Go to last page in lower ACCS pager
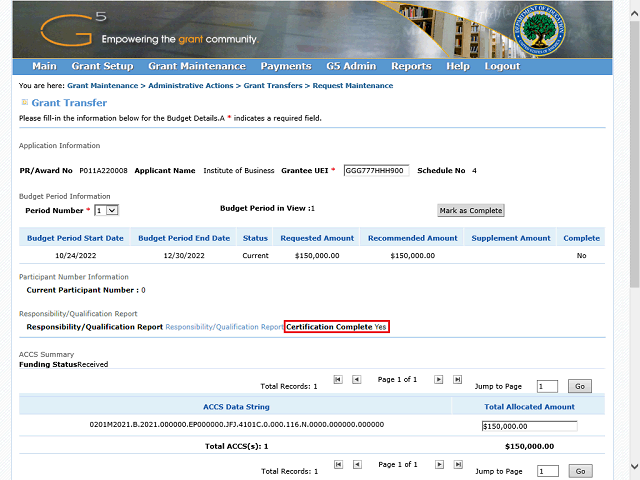Viewport: 640px width, 480px height. coord(458,464)
